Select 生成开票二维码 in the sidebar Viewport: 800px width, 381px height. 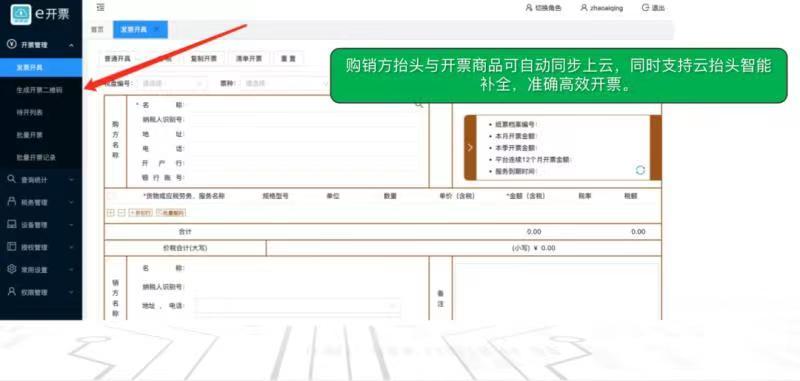point(41,90)
